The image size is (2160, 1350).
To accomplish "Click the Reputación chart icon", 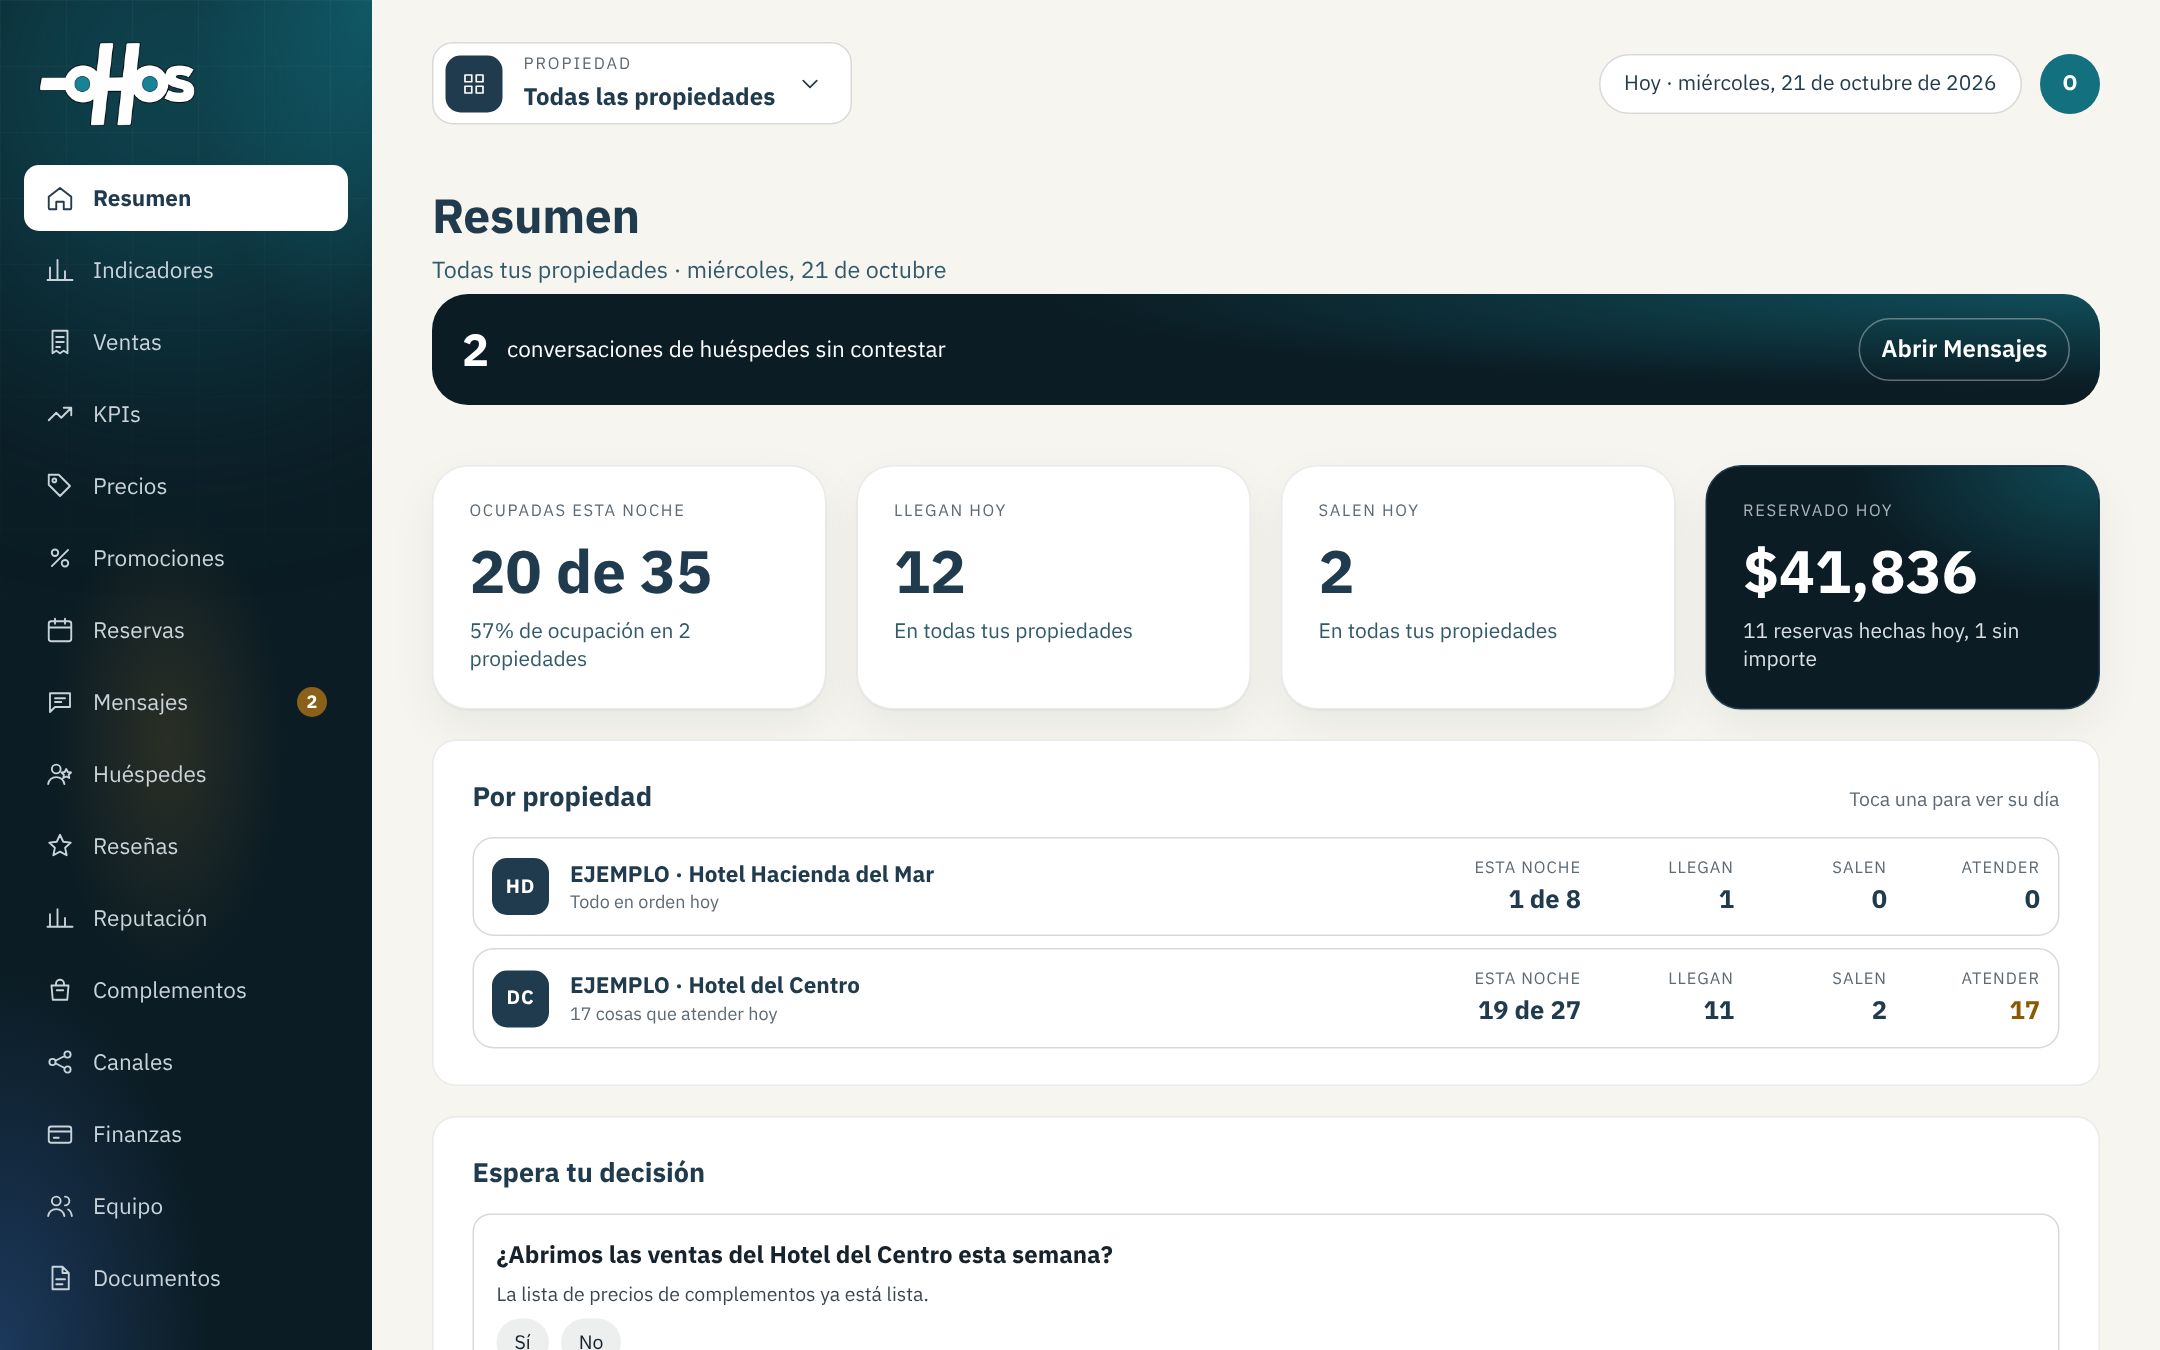I will (60, 918).
